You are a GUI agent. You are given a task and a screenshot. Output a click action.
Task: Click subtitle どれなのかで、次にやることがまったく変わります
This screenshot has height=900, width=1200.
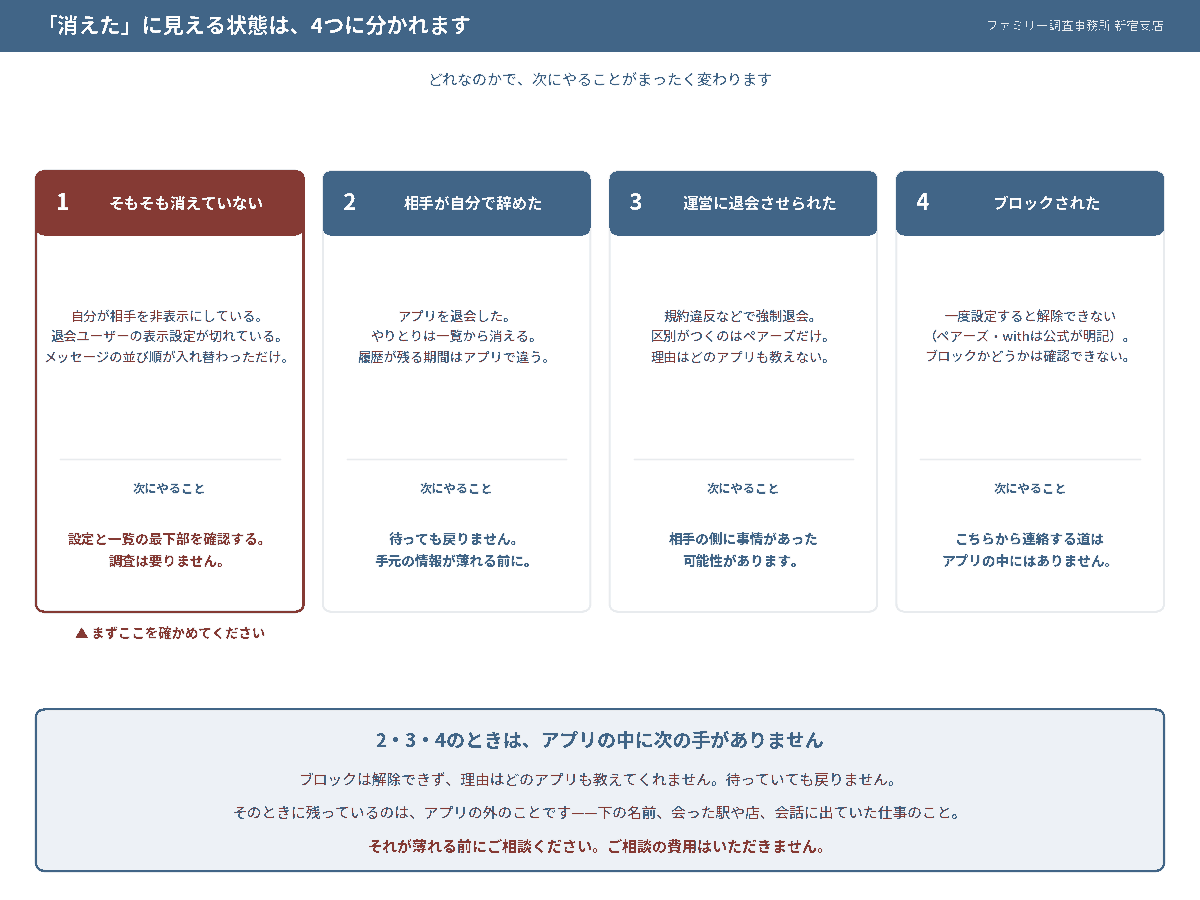click(600, 79)
